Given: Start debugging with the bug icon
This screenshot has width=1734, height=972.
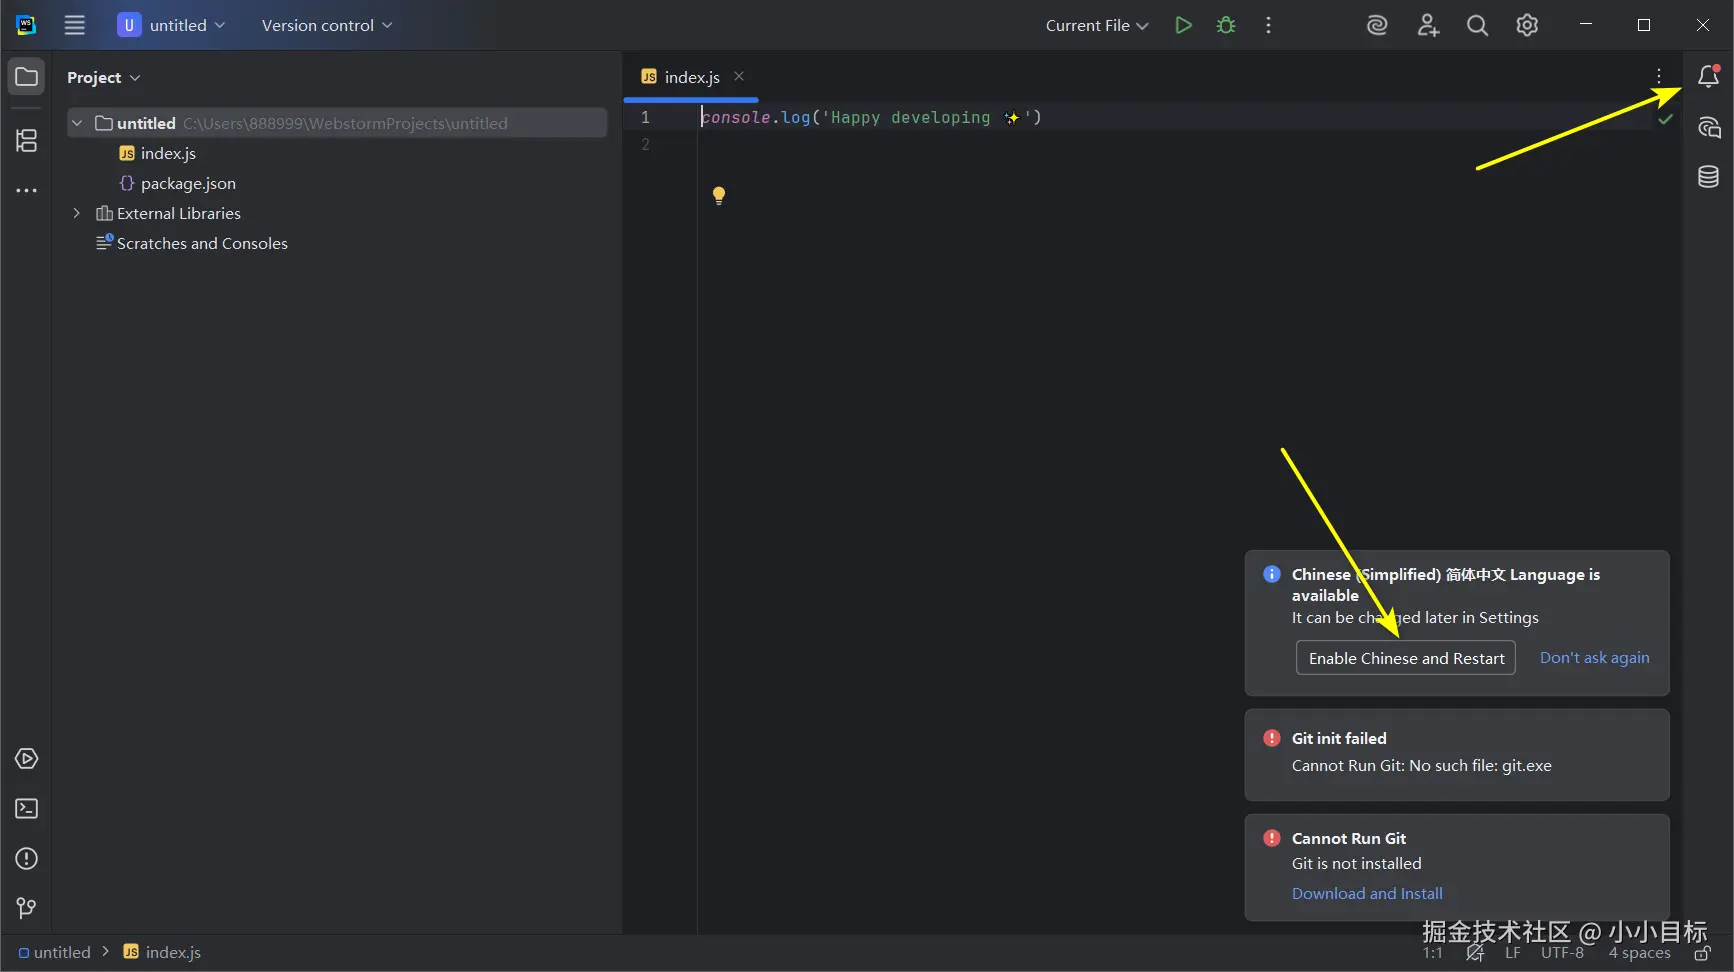Looking at the screenshot, I should (x=1226, y=25).
